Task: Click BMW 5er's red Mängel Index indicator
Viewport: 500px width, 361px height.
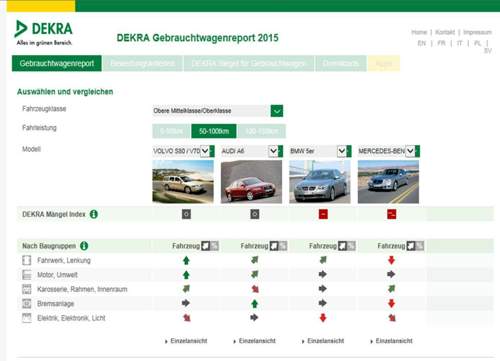Action: [323, 214]
